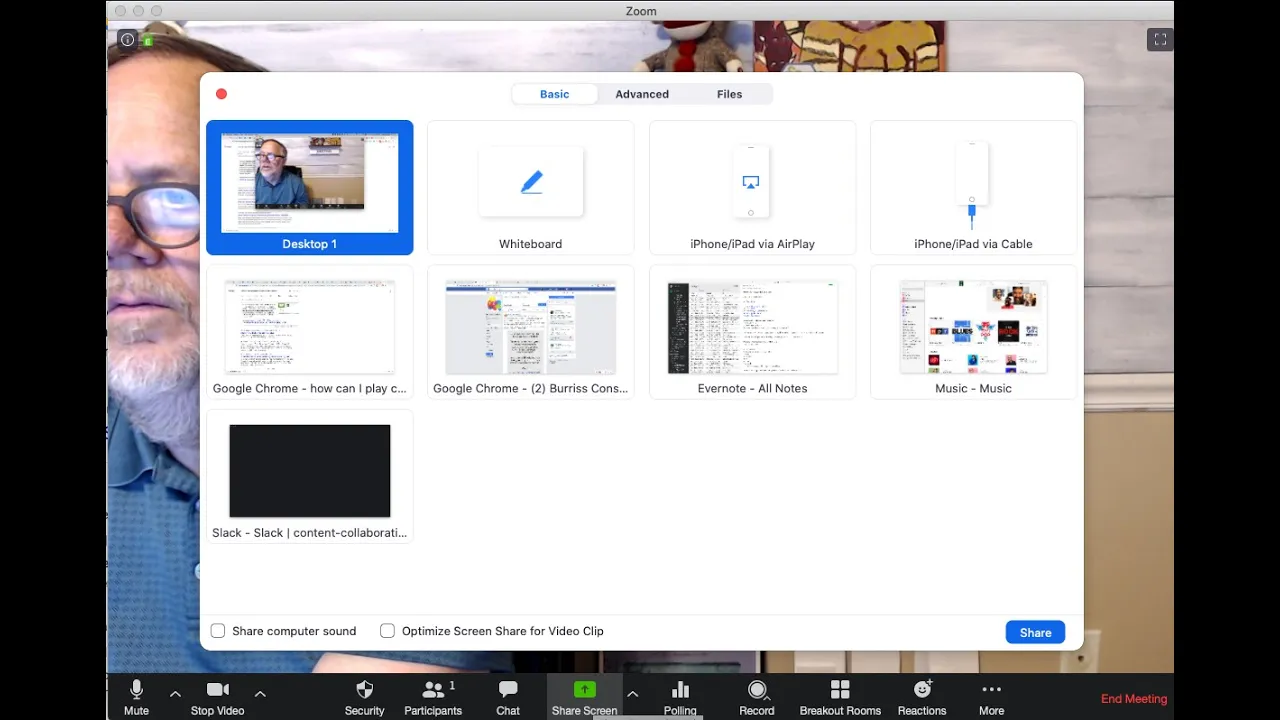Image resolution: width=1280 pixels, height=720 pixels.
Task: Select the Slack content-collaboration window
Action: coord(309,478)
